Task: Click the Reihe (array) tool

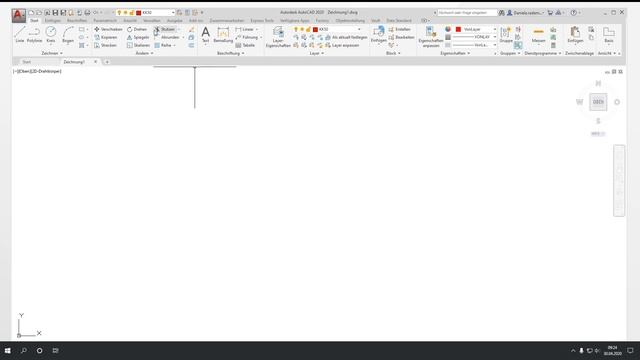Action: pyautogui.click(x=163, y=45)
